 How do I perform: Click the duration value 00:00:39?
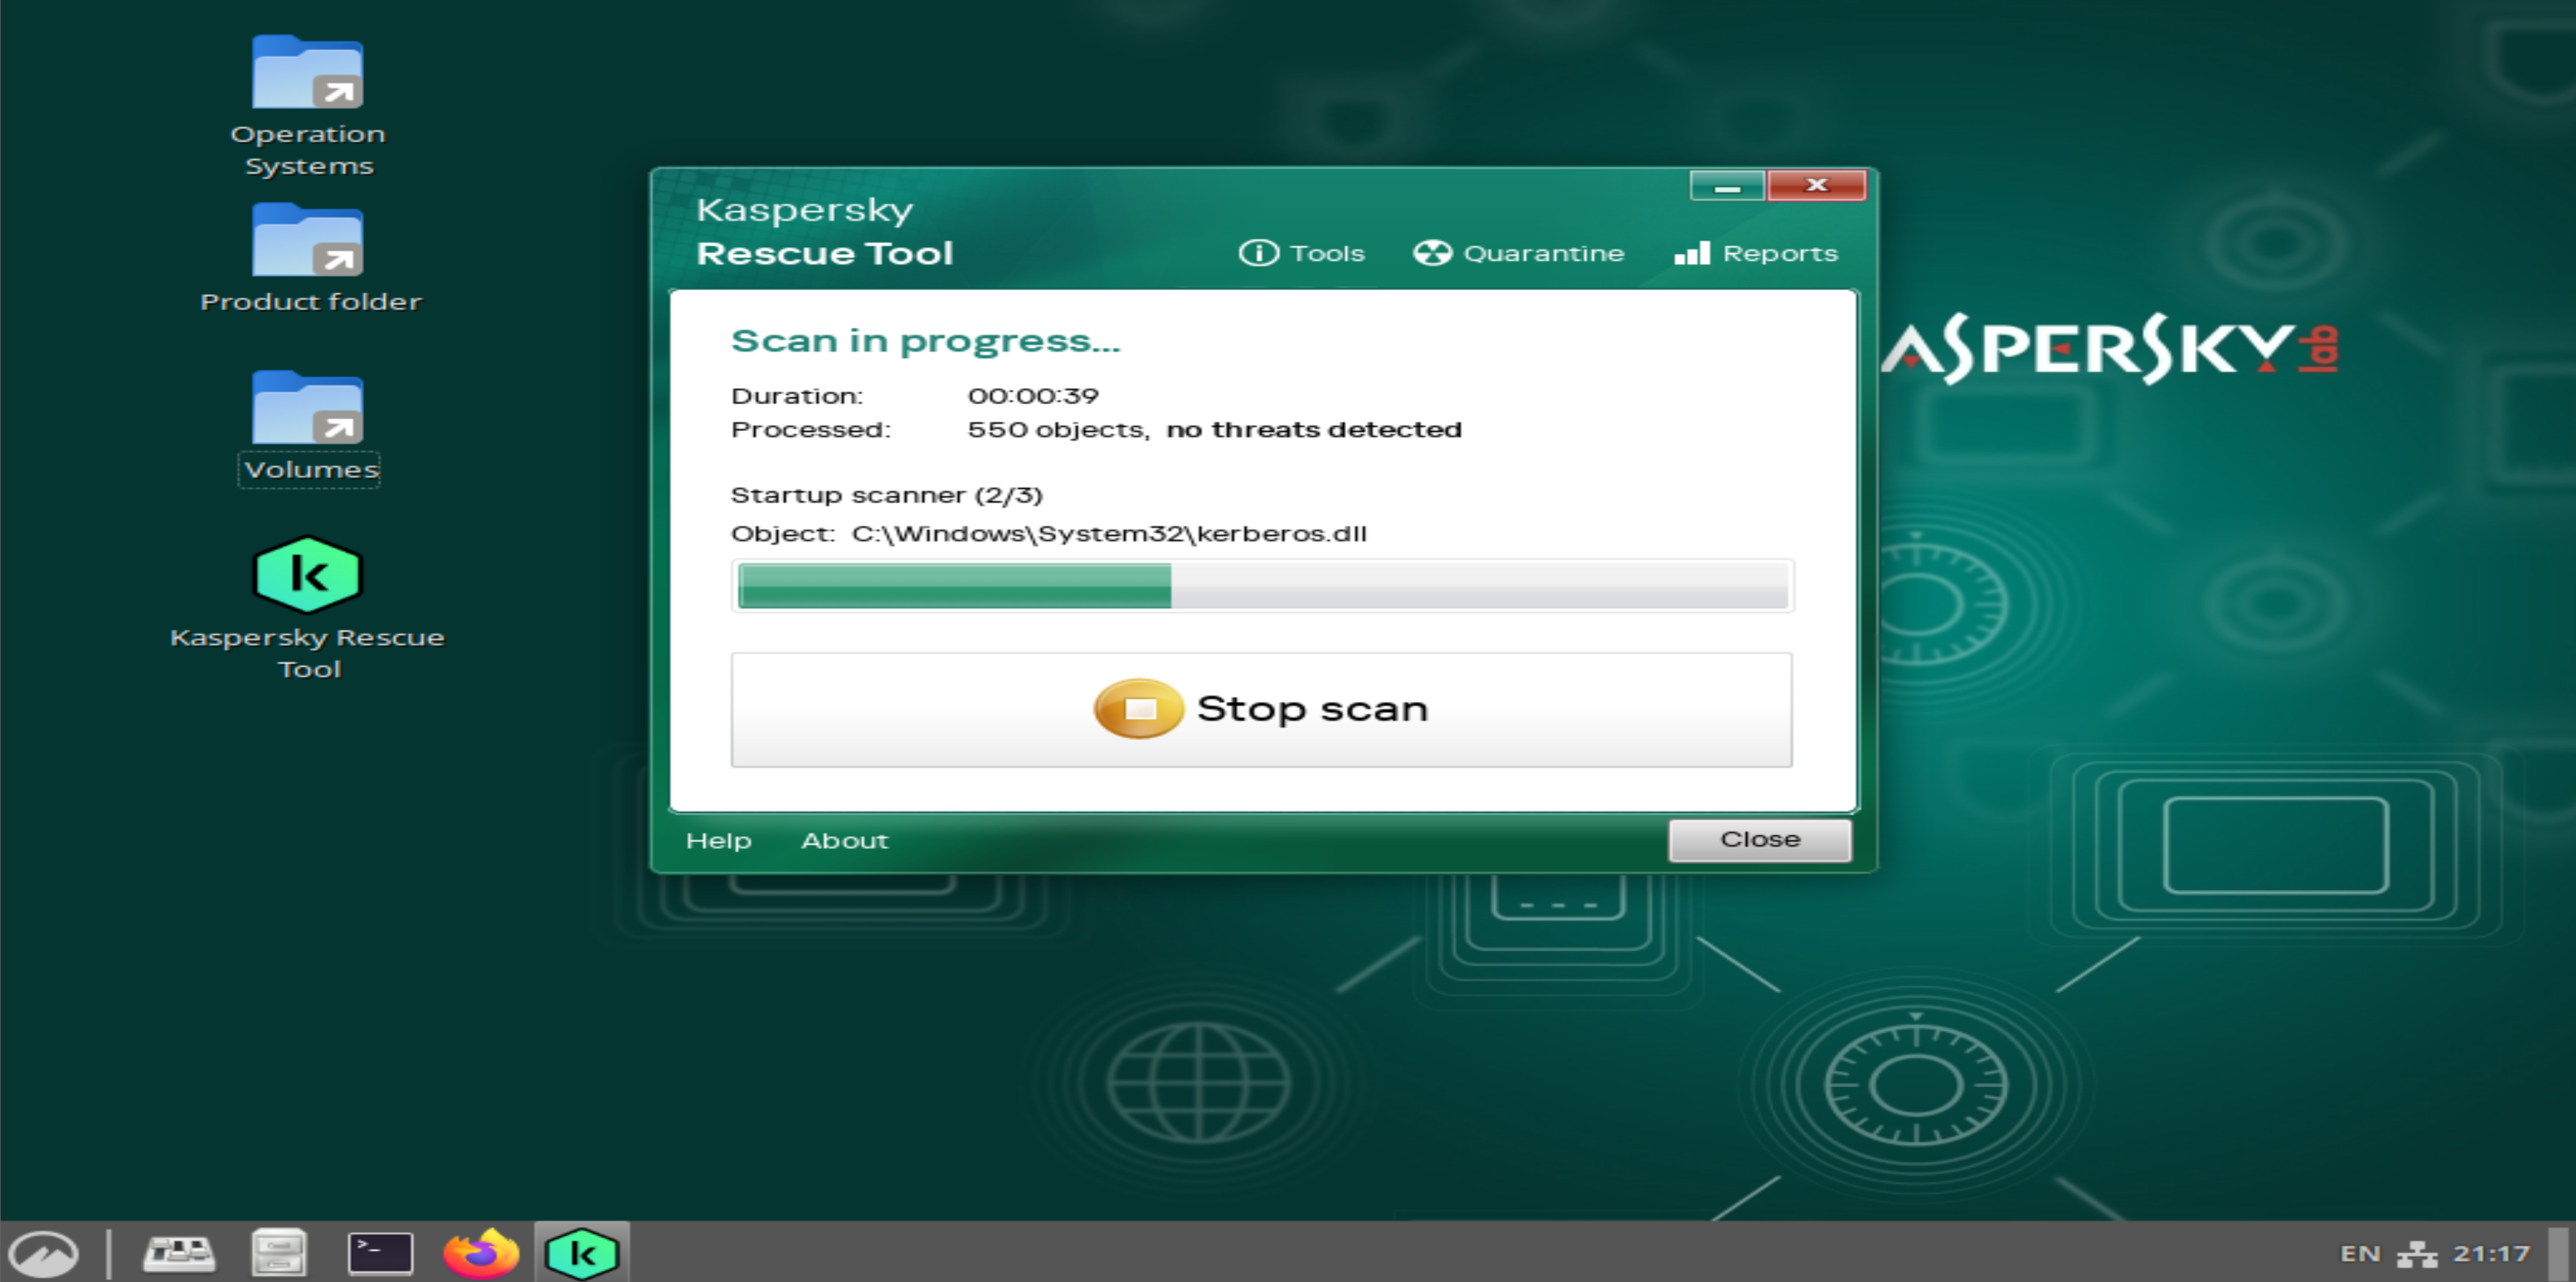[1033, 396]
